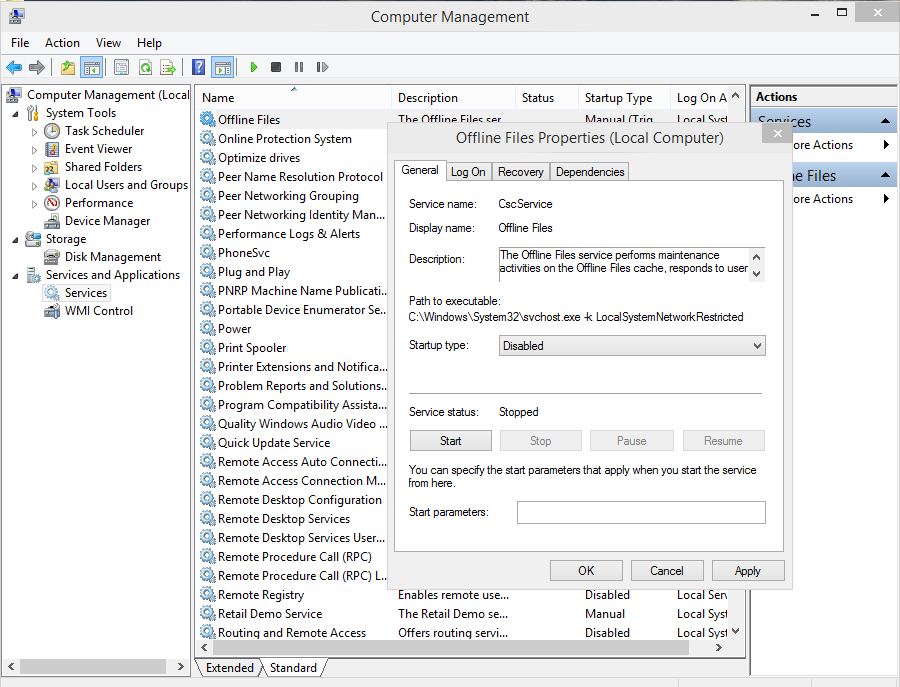This screenshot has height=687, width=900.
Task: Select Performance in the tree
Action: pos(99,203)
